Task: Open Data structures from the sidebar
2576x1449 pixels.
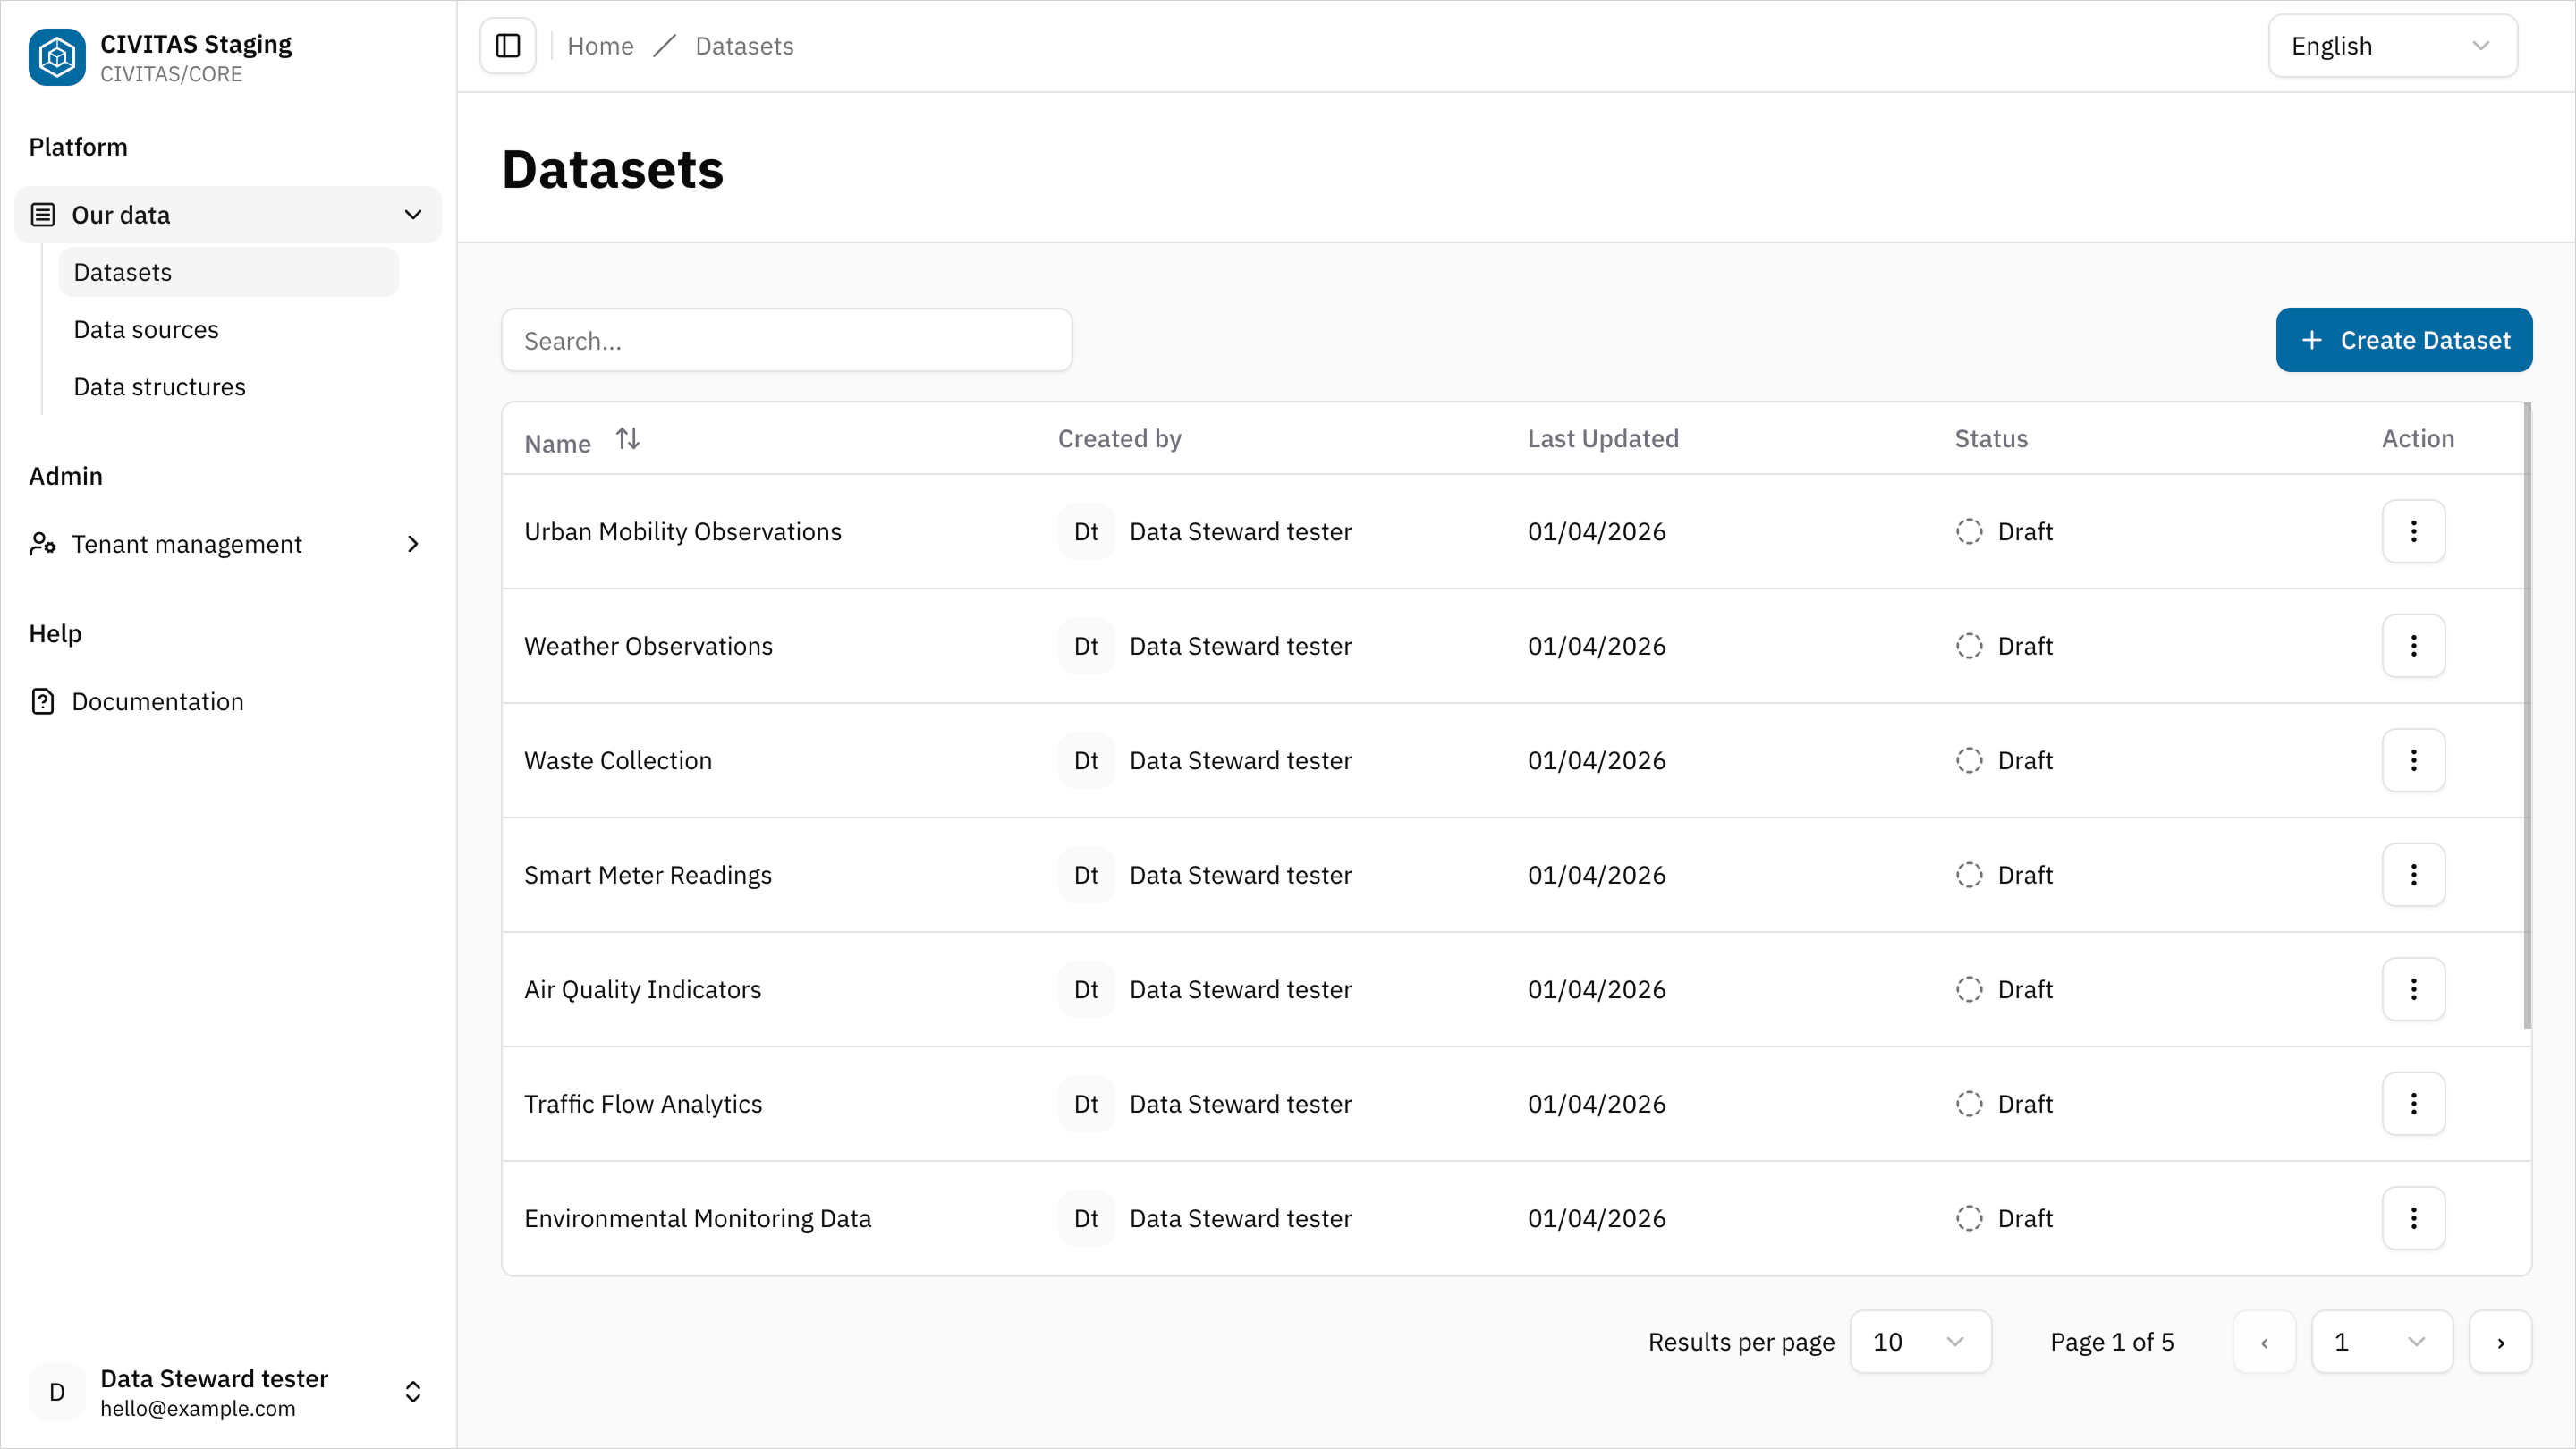Action: 159,386
